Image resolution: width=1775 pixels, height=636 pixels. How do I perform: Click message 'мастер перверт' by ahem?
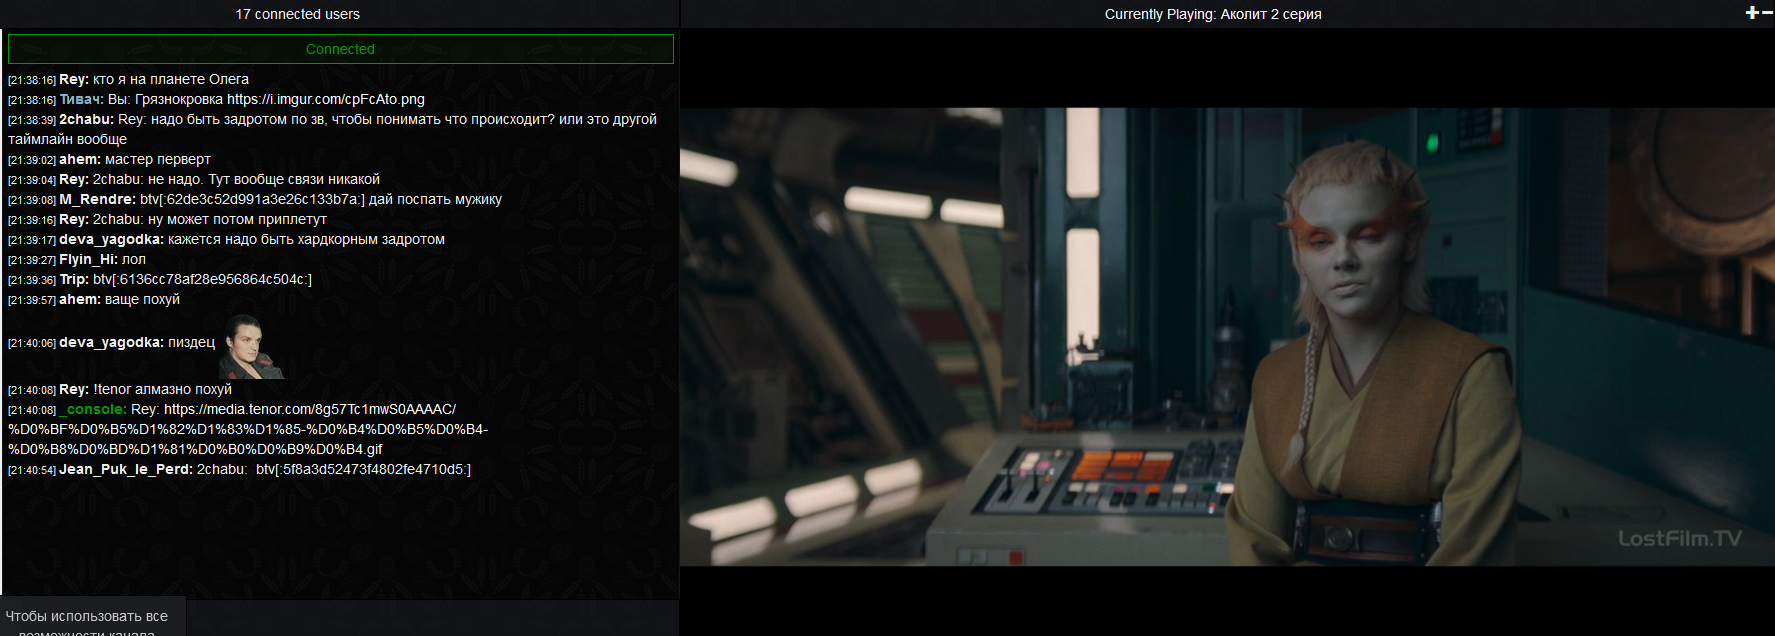coord(158,159)
